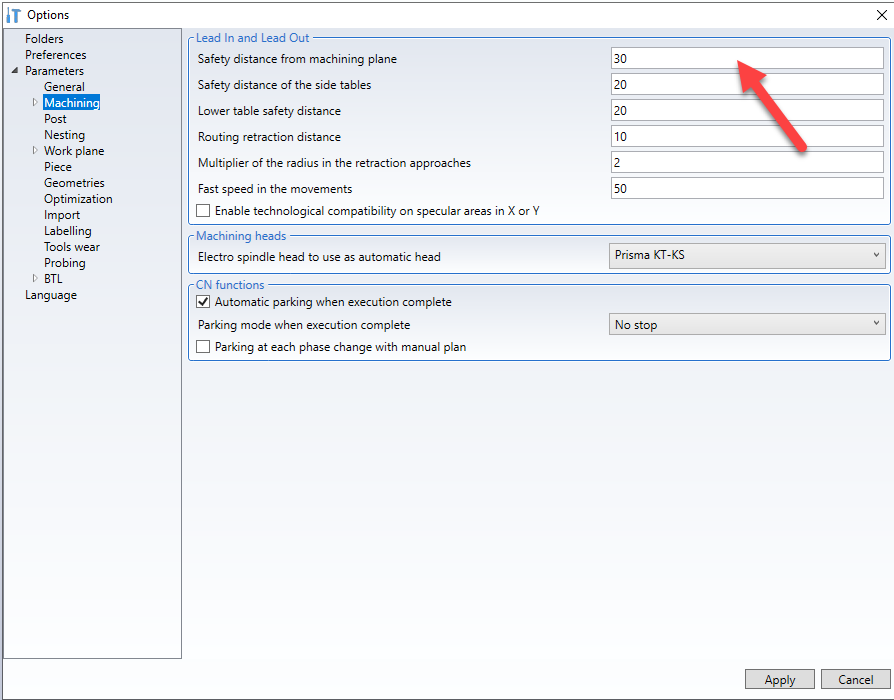Select Preferences in the options tree

click(x=55, y=55)
